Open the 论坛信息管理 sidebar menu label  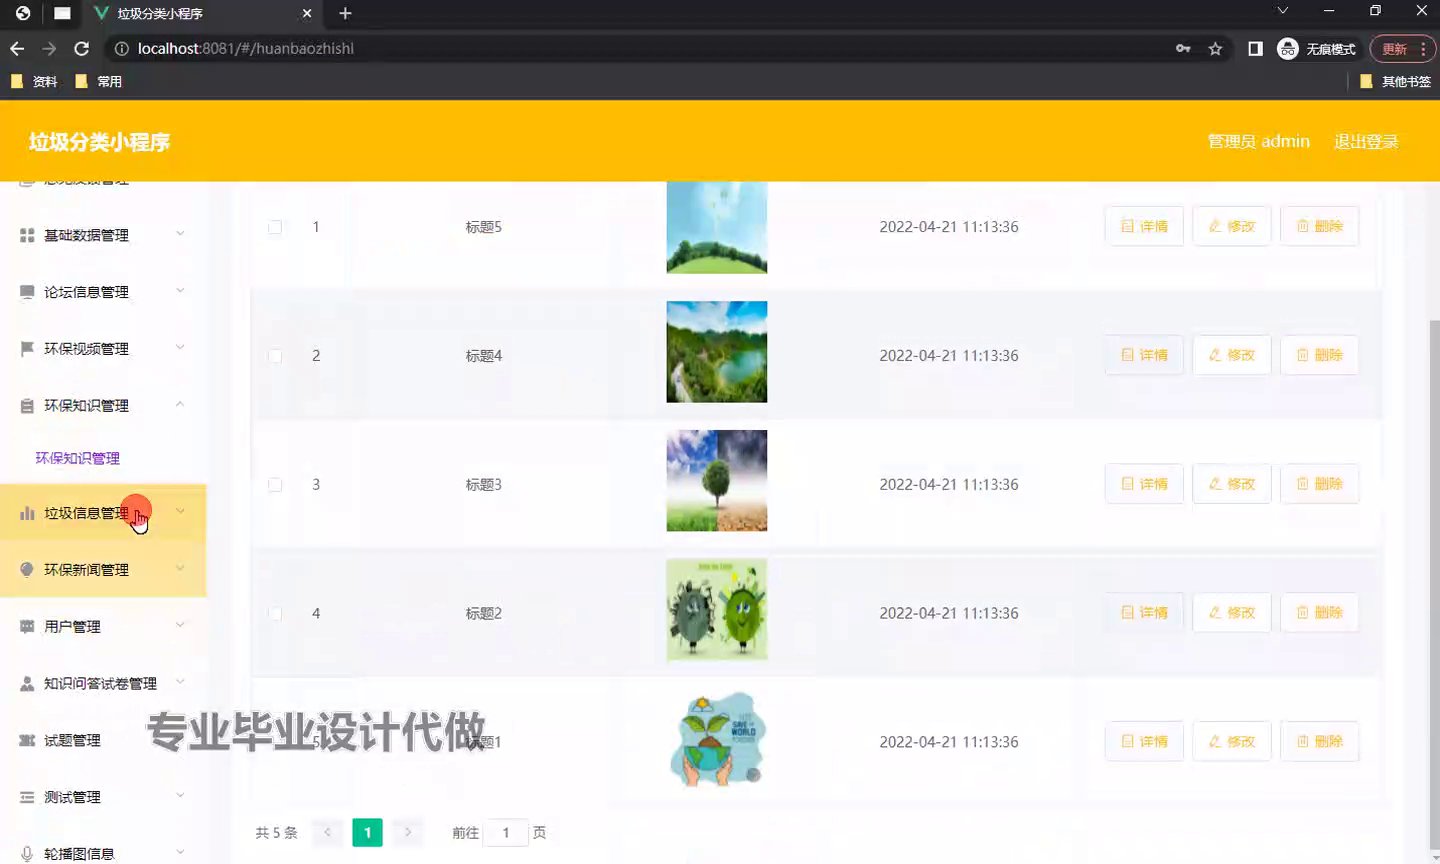tap(86, 292)
